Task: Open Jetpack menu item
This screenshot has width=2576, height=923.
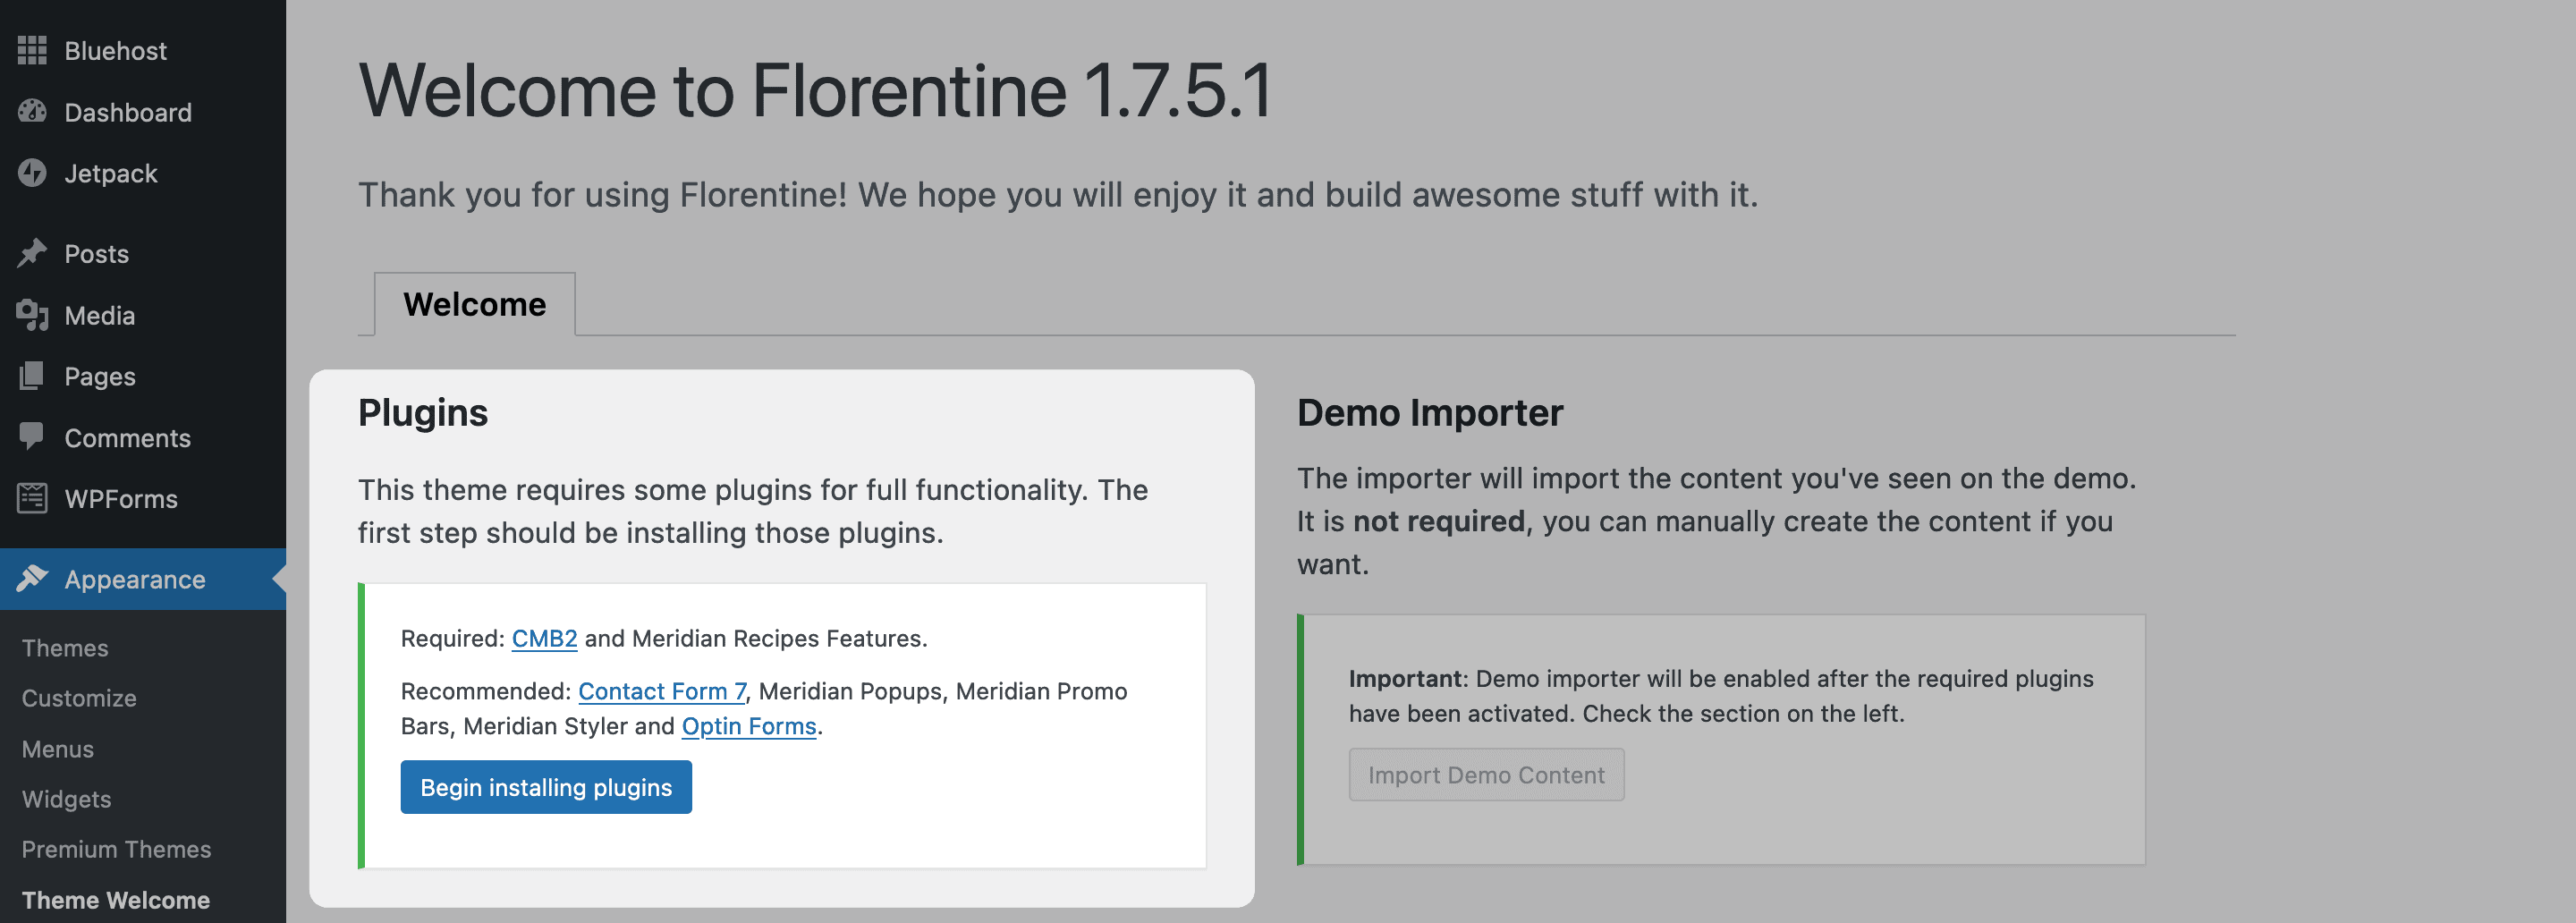Action: 111,174
